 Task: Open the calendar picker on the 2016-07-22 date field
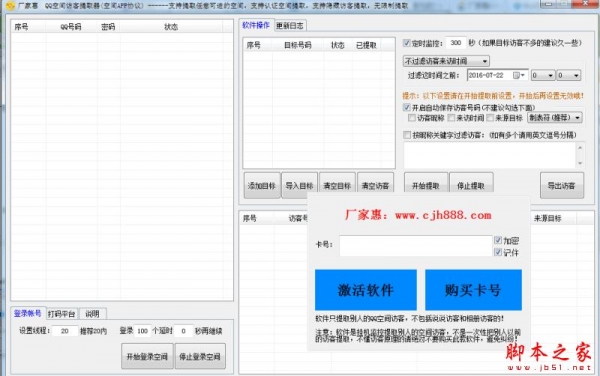[x=519, y=75]
